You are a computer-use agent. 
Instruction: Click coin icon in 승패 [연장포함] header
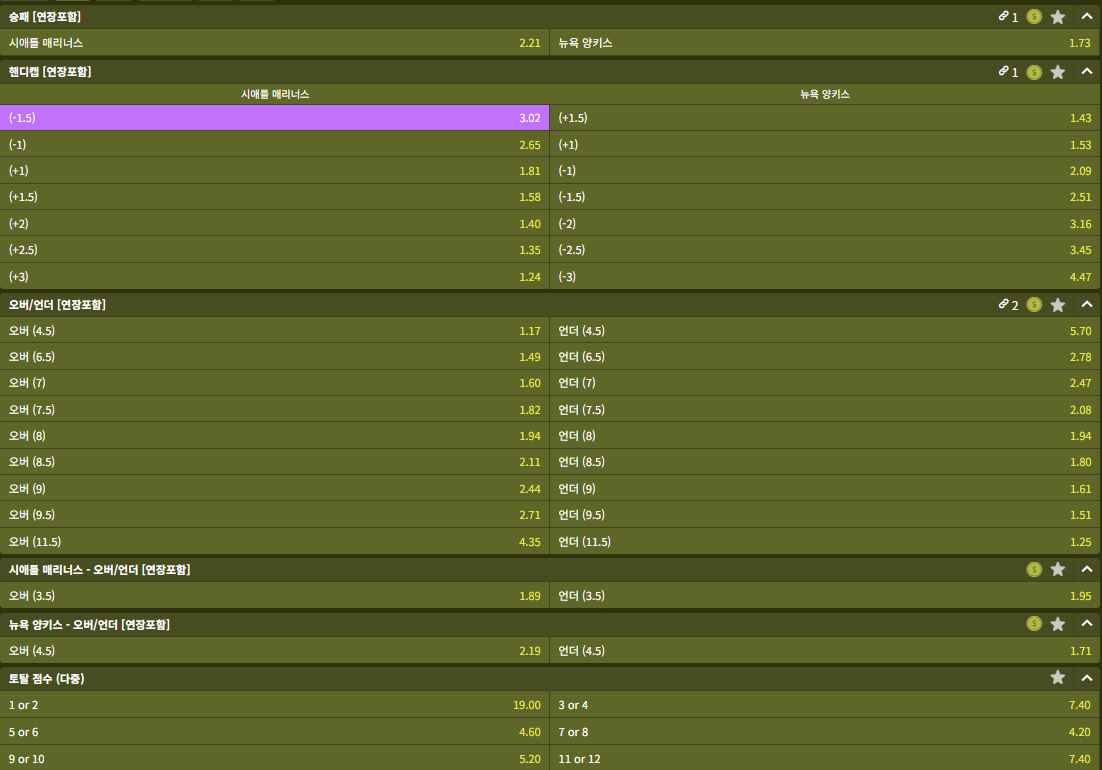pos(1034,17)
